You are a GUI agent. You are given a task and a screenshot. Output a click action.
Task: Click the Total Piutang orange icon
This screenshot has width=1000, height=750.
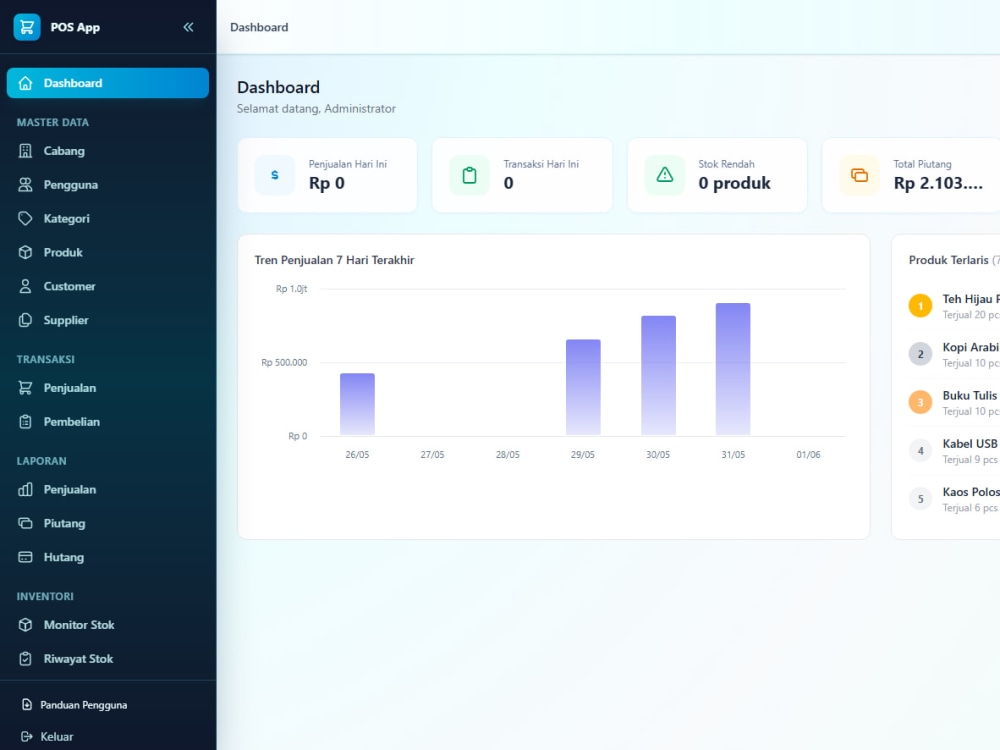point(859,175)
